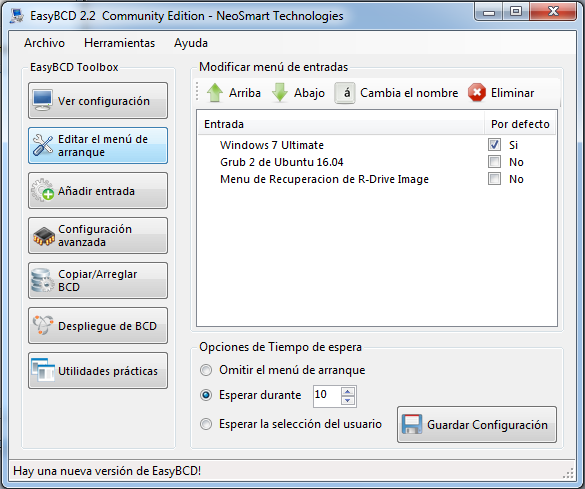Open Utilidades prácticas
This screenshot has height=489, width=585.
click(x=98, y=371)
